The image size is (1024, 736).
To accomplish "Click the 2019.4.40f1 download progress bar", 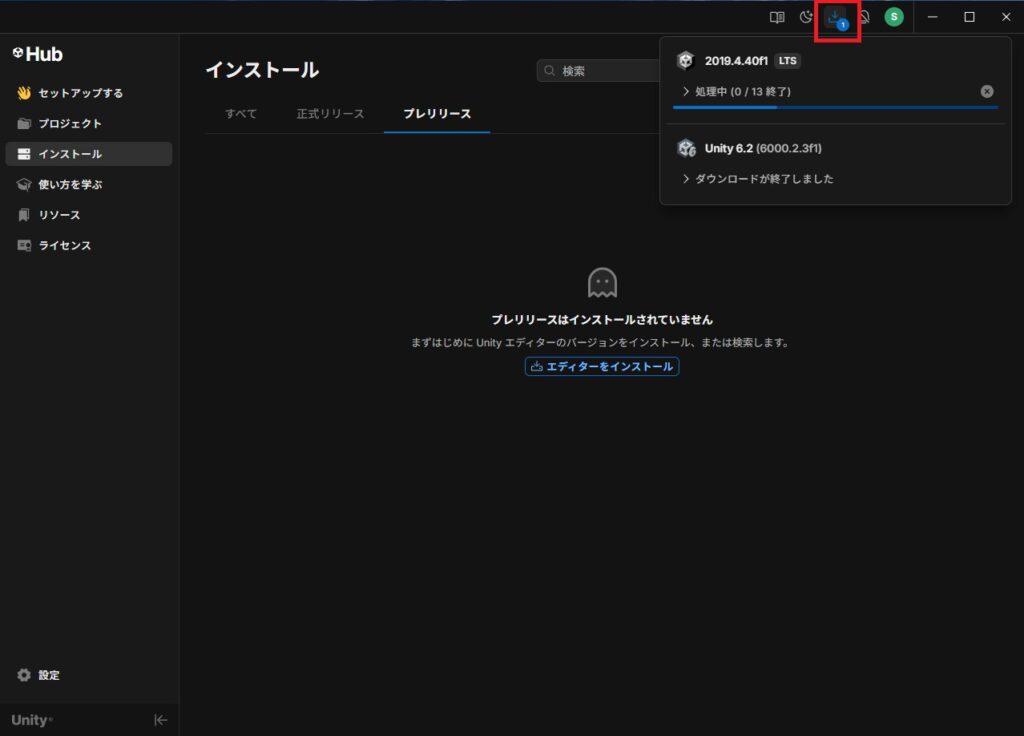I will pyautogui.click(x=835, y=107).
